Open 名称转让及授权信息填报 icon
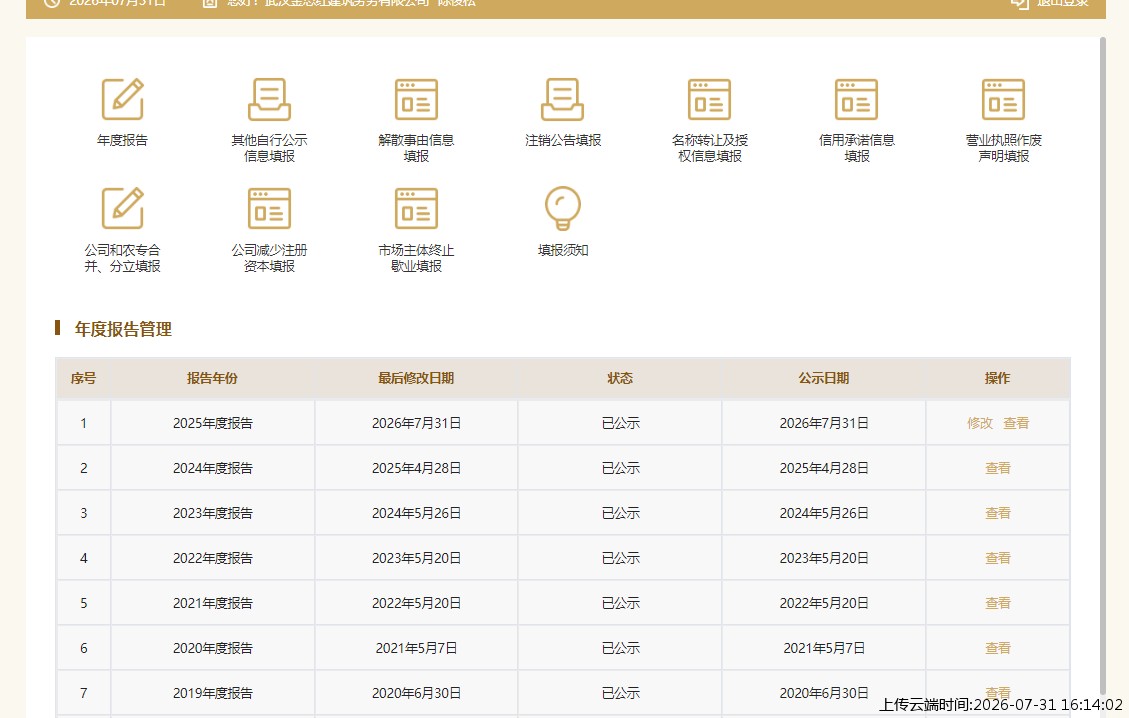The height and width of the screenshot is (718, 1129). click(709, 99)
